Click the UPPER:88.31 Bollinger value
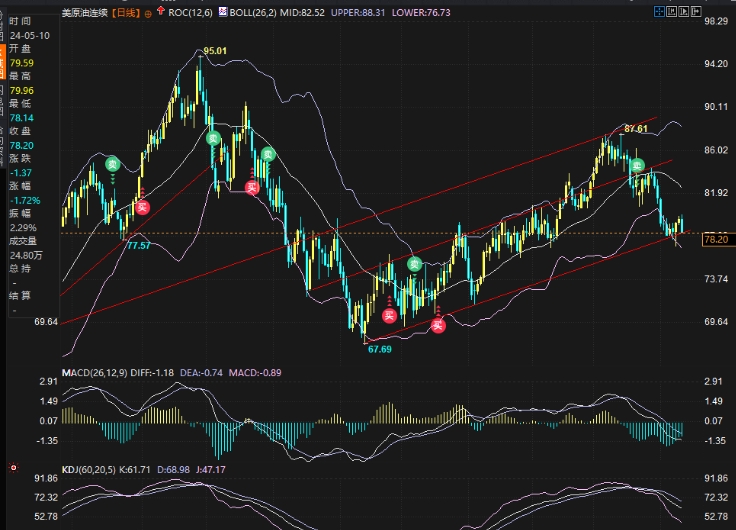Screen dimensions: 736x530 [x=358, y=13]
